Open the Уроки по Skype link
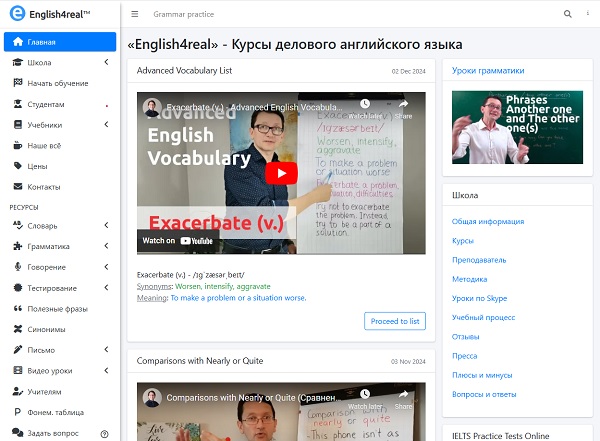Viewport: 600px width, 441px height. click(x=479, y=298)
